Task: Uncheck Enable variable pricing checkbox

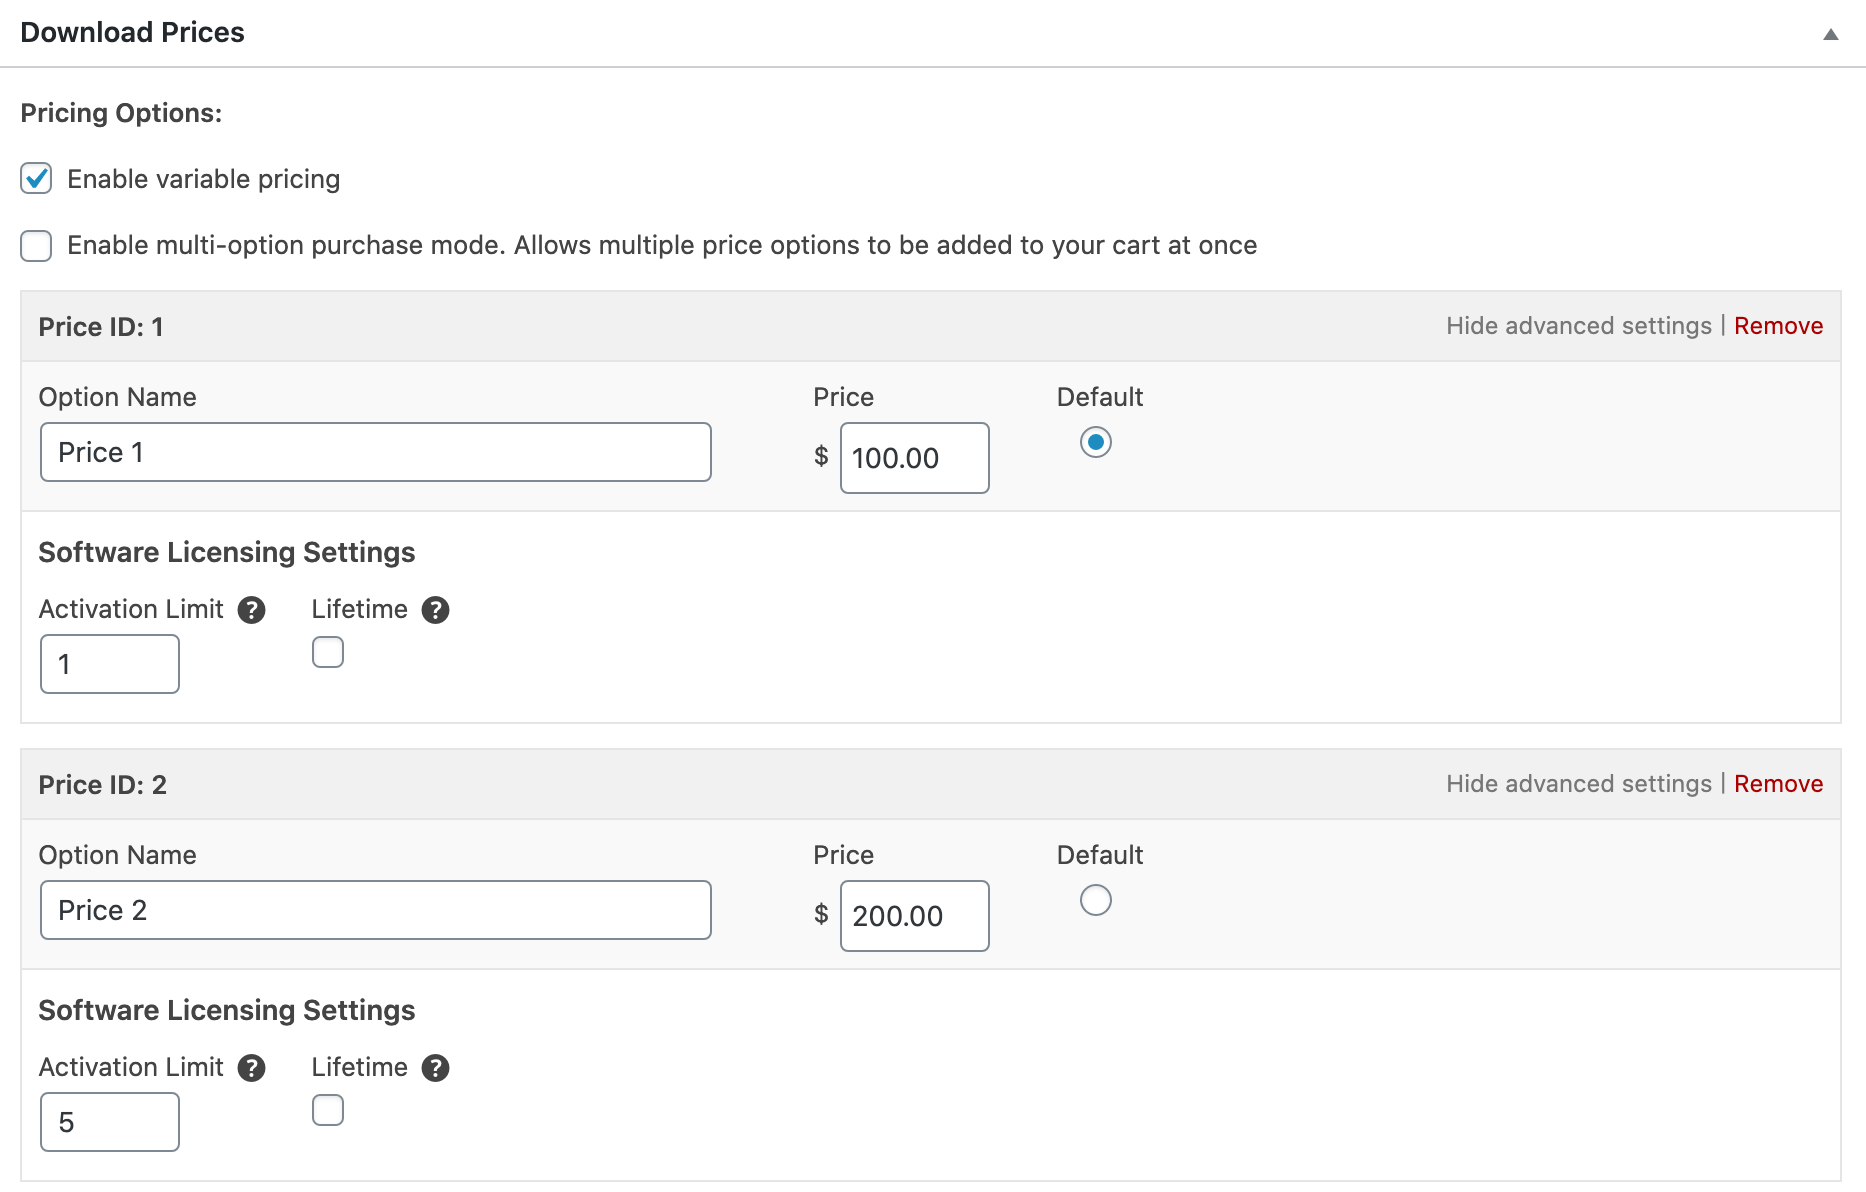Action: (37, 179)
